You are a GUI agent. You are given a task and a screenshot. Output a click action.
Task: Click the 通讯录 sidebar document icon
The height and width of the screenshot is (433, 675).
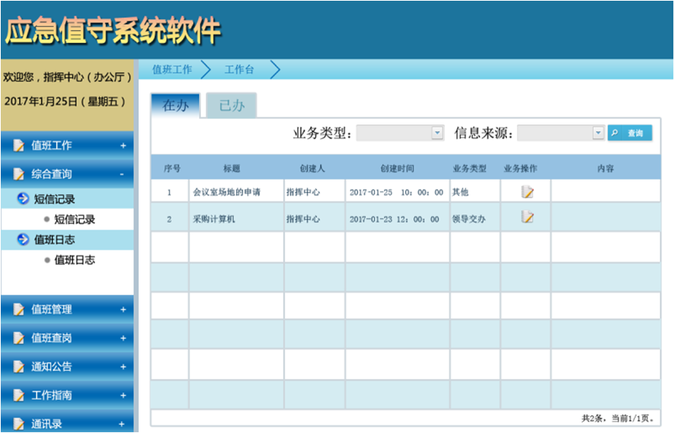pyautogui.click(x=19, y=424)
